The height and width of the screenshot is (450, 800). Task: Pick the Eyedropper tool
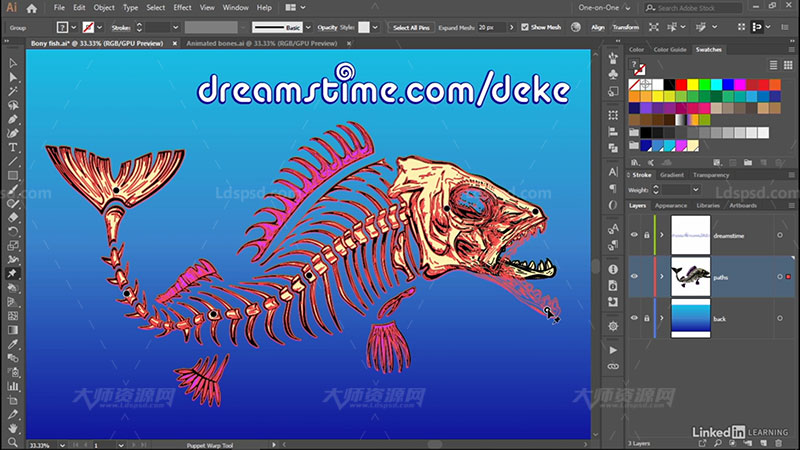[13, 344]
